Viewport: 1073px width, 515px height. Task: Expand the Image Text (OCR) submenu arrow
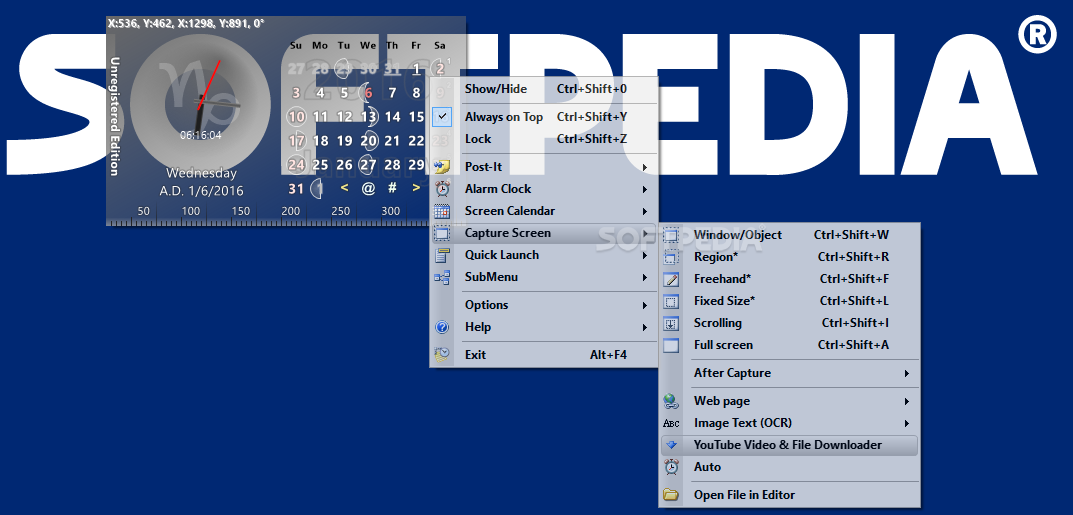907,423
